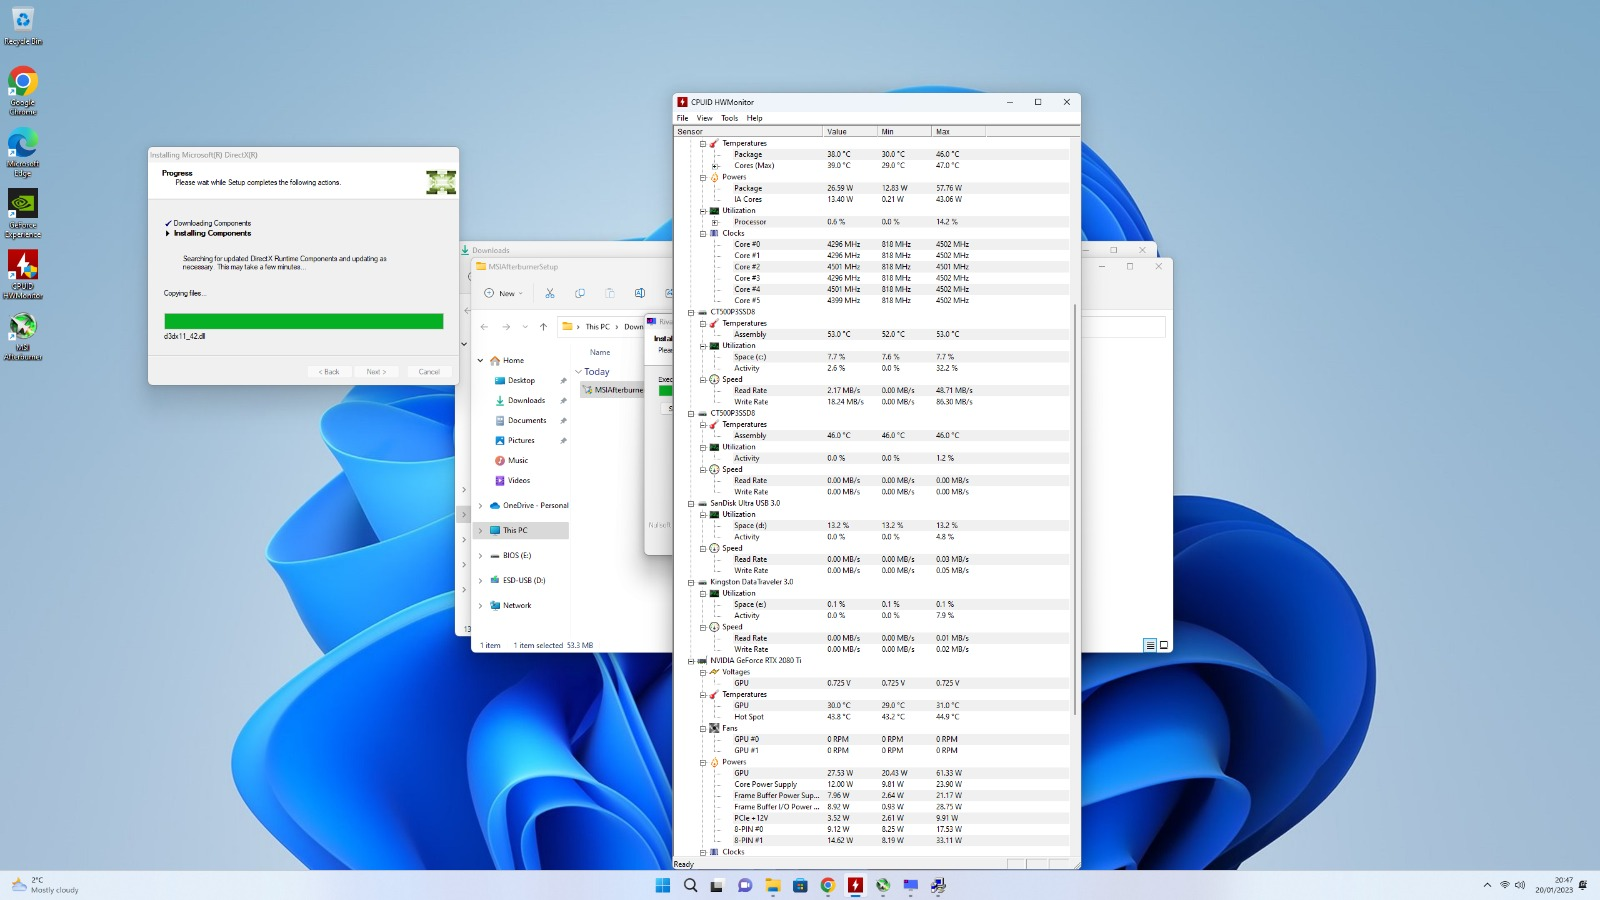Click HWMonitor icon in the taskbar
The height and width of the screenshot is (900, 1600).
(855, 885)
